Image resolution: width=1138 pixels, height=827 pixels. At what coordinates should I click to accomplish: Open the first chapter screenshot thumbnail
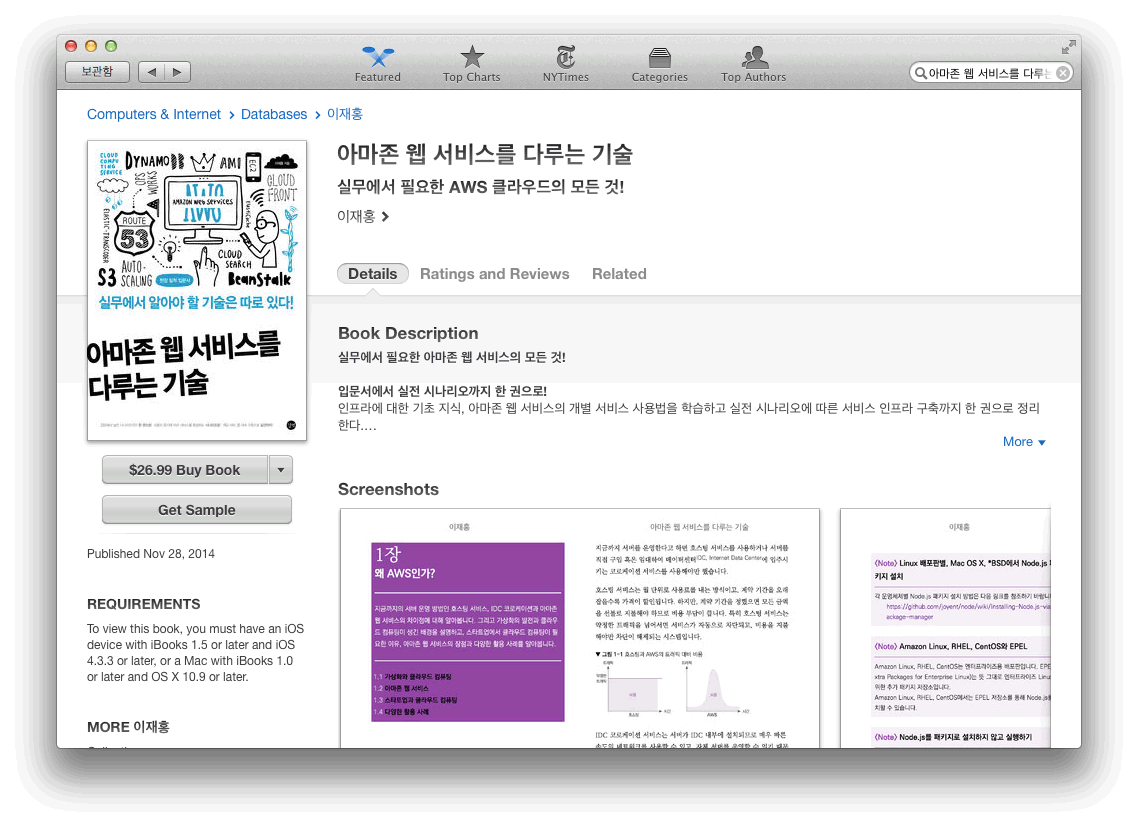[580, 628]
